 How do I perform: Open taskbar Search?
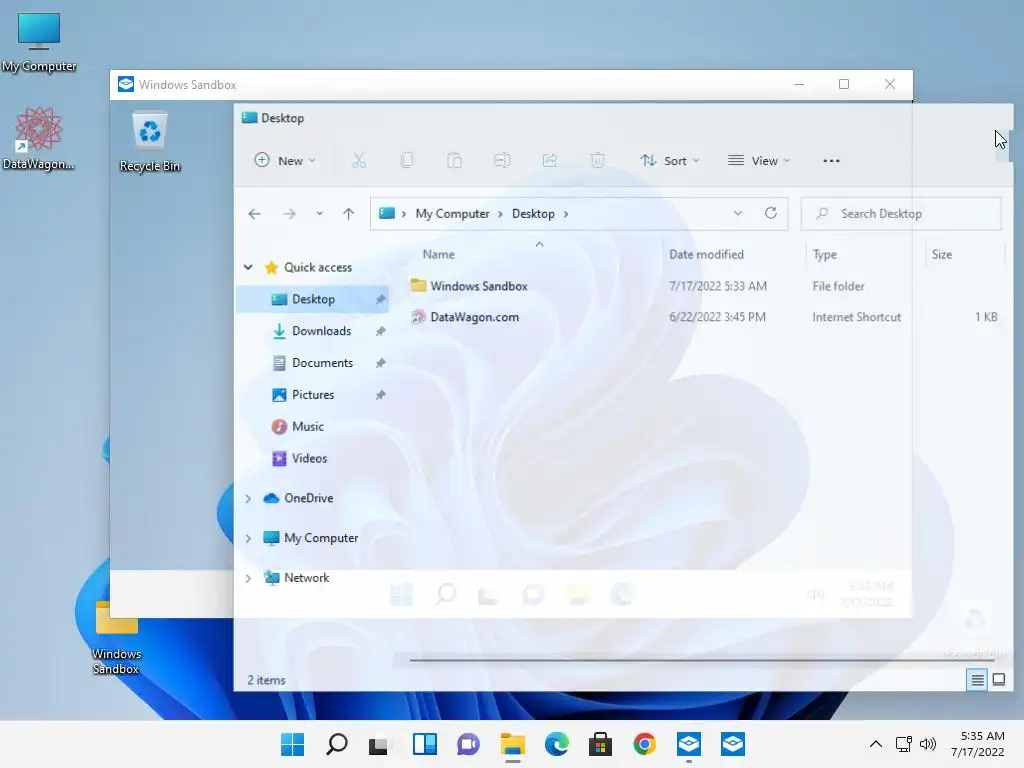pyautogui.click(x=337, y=744)
